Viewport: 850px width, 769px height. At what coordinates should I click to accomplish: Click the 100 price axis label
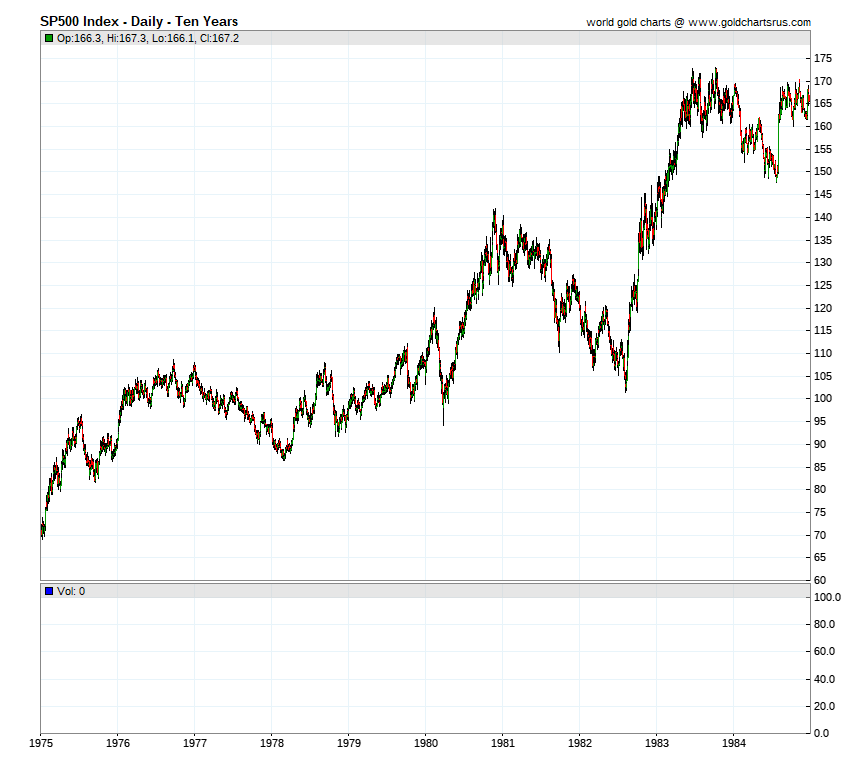823,398
